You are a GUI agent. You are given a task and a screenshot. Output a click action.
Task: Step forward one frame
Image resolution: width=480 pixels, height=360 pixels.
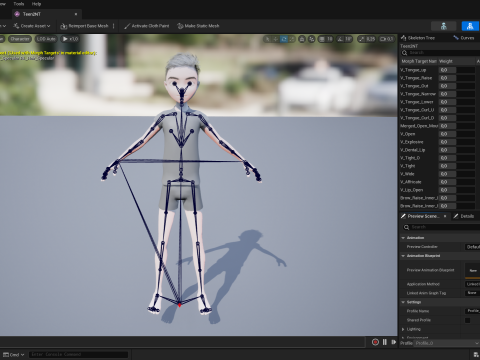pyautogui.click(x=394, y=342)
